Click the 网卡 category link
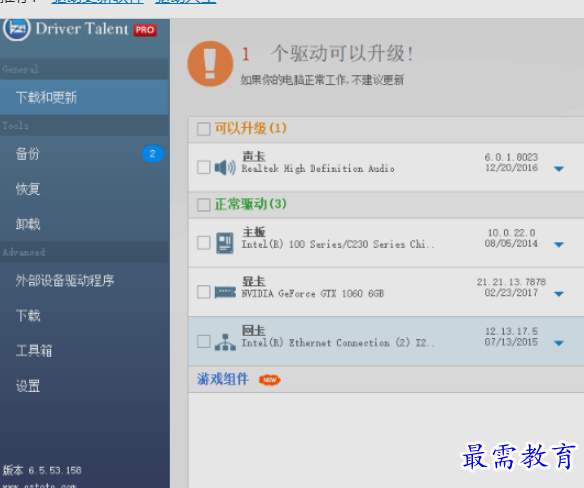 coord(254,330)
